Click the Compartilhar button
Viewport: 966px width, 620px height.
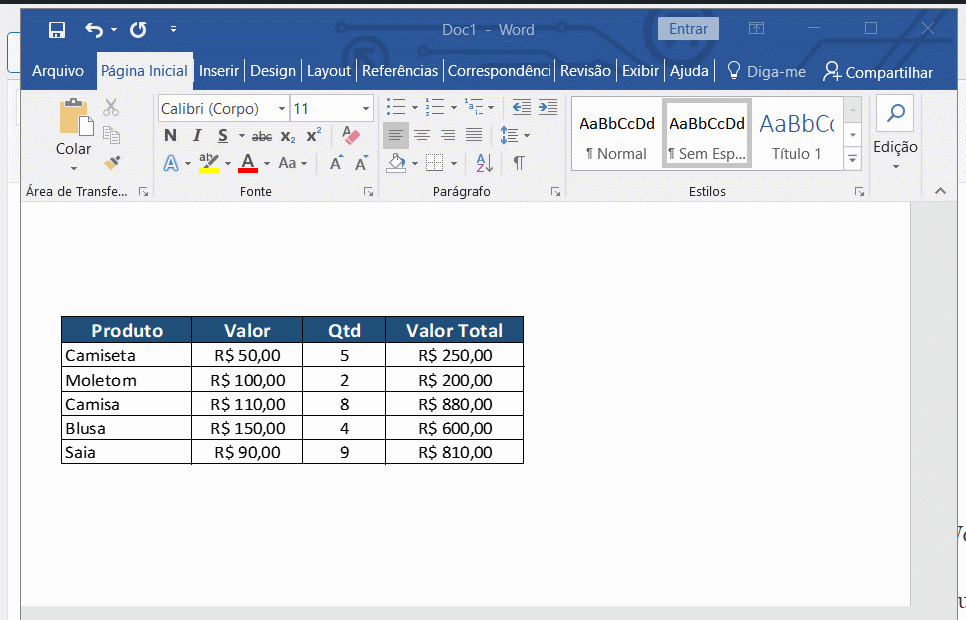pyautogui.click(x=877, y=72)
